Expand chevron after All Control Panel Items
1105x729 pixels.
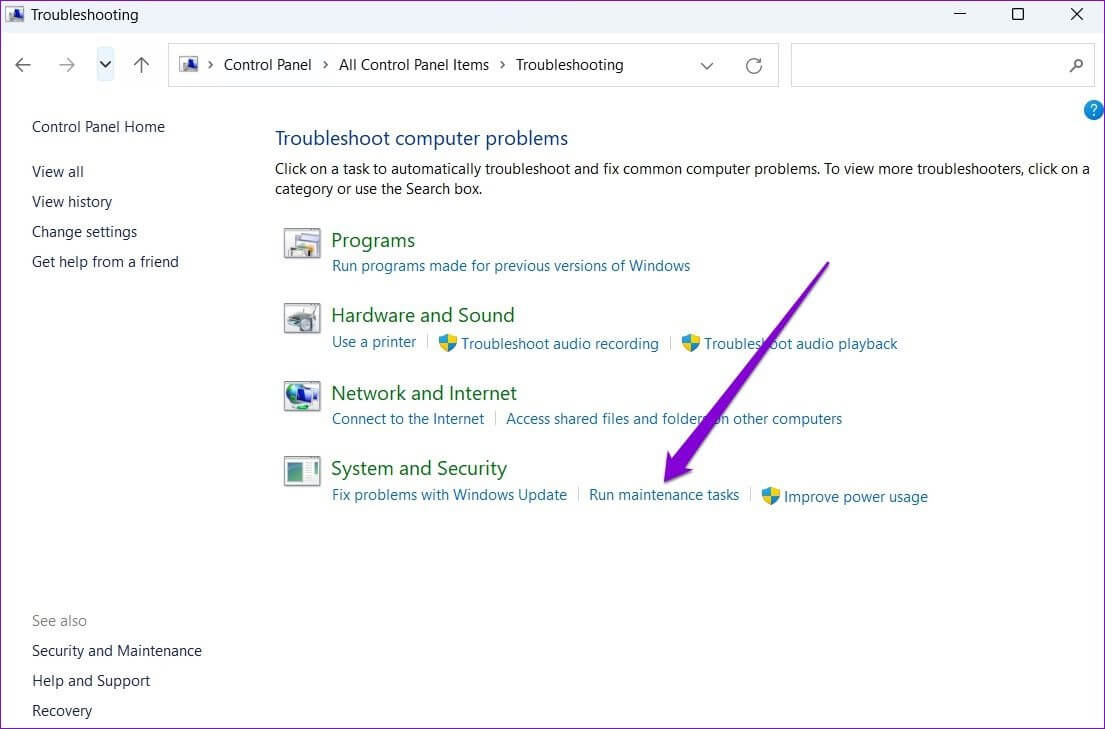[x=502, y=65]
